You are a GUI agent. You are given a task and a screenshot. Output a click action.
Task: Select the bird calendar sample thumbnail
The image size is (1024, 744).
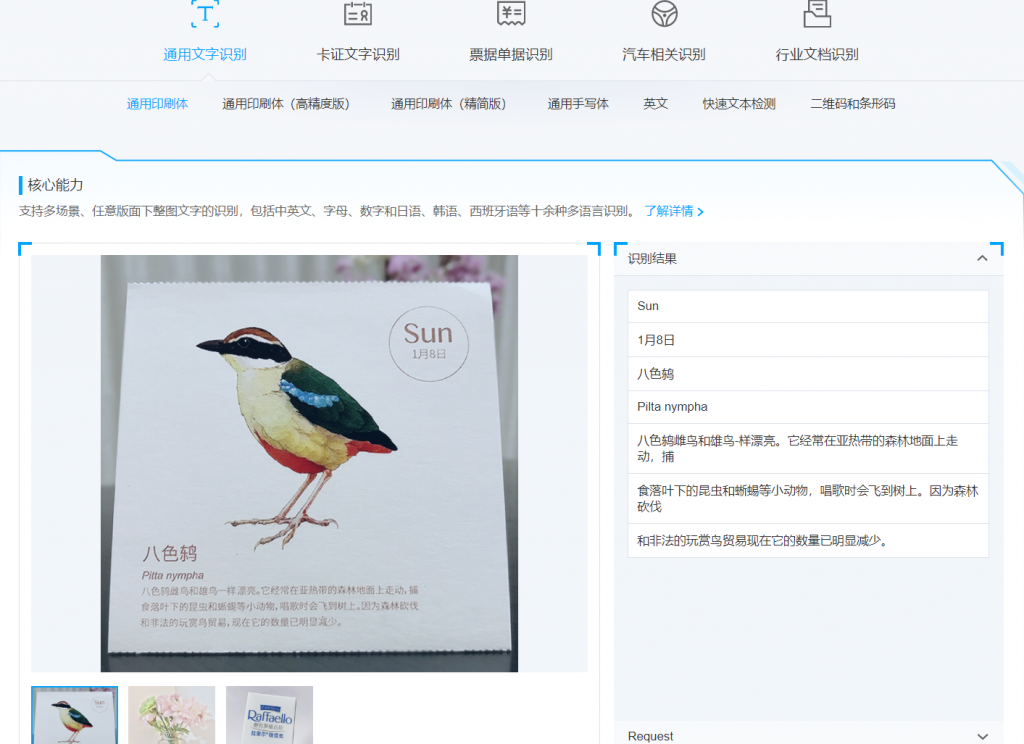pos(74,714)
